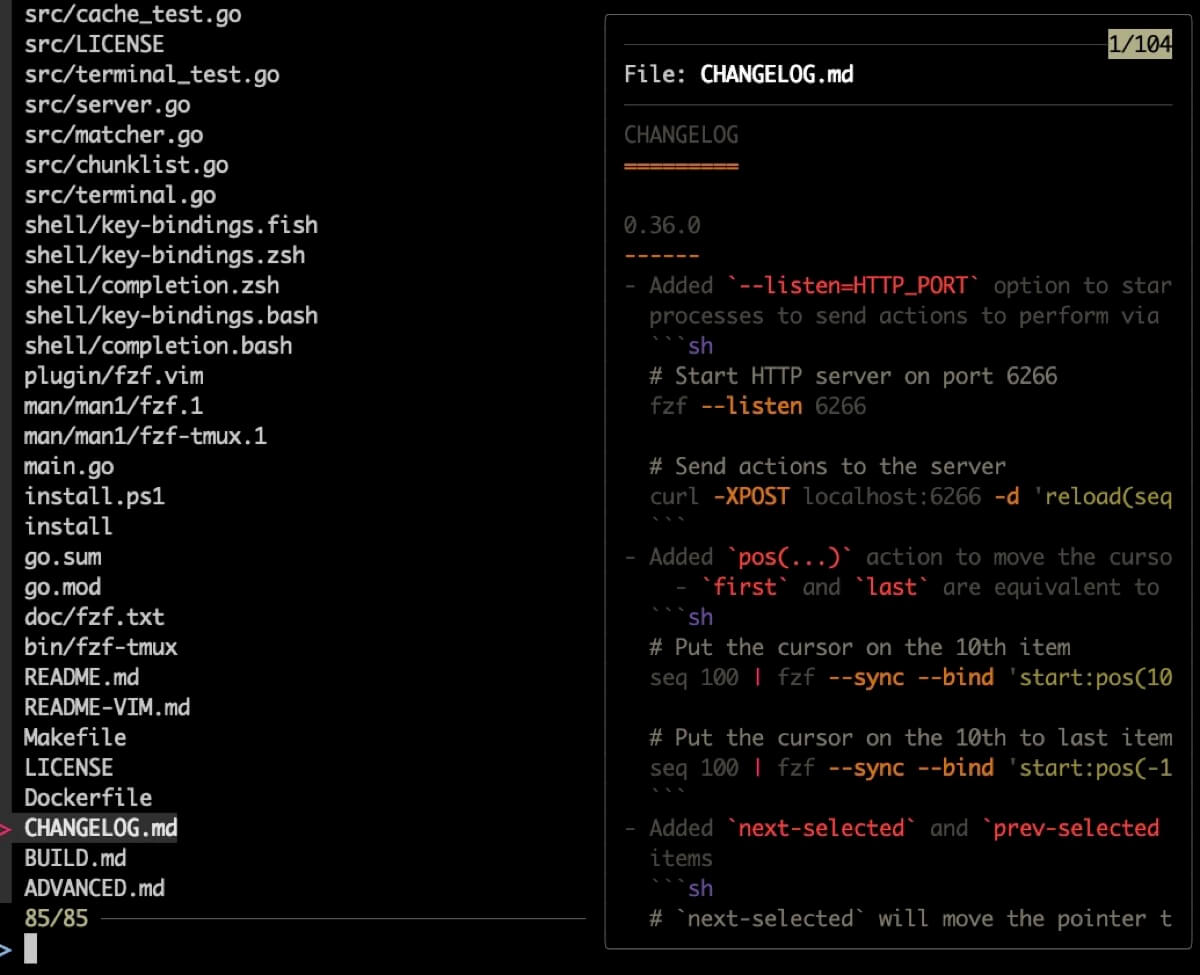Click the highlighted CHANGELOG.md entry
The image size is (1200, 975).
(x=100, y=827)
